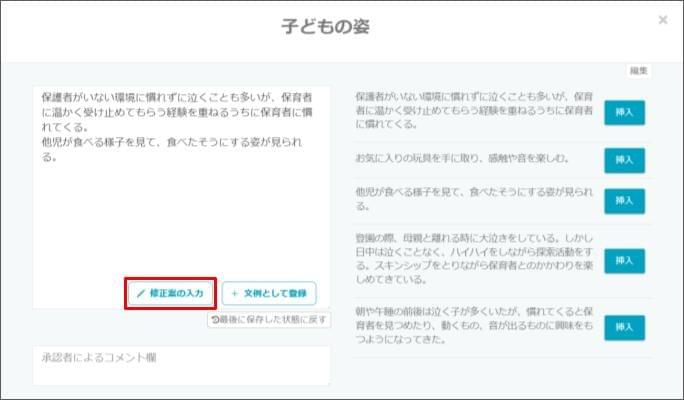The width and height of the screenshot is (684, 400).
Task: Insert the 他児が食べる様子 example sentence
Action: [x=624, y=200]
